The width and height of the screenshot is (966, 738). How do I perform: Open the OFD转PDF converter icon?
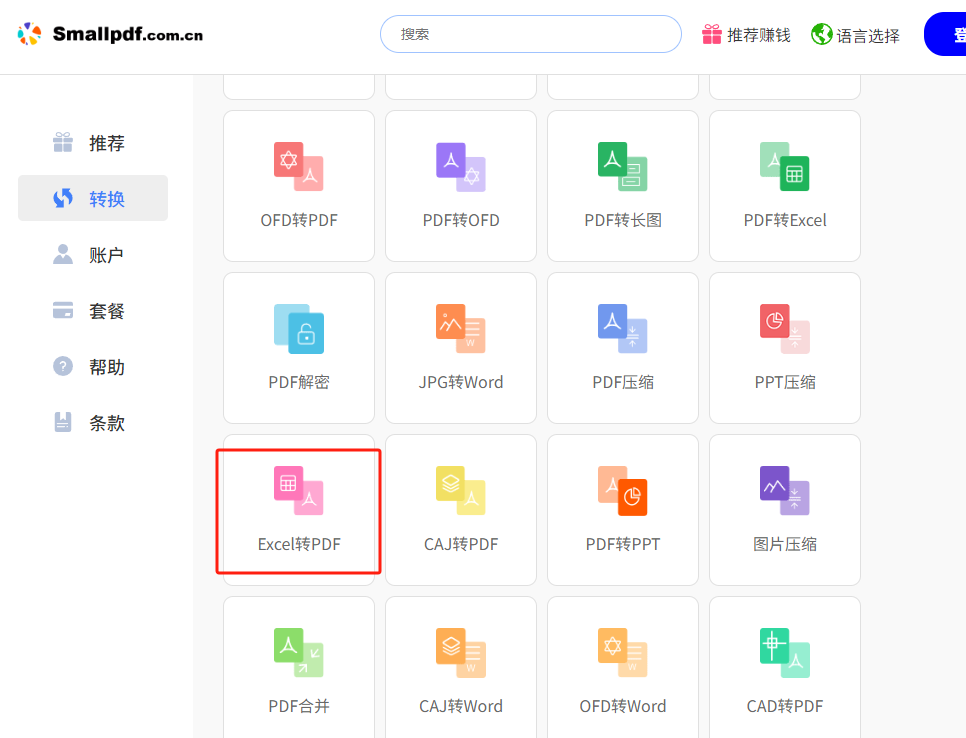[x=299, y=166]
